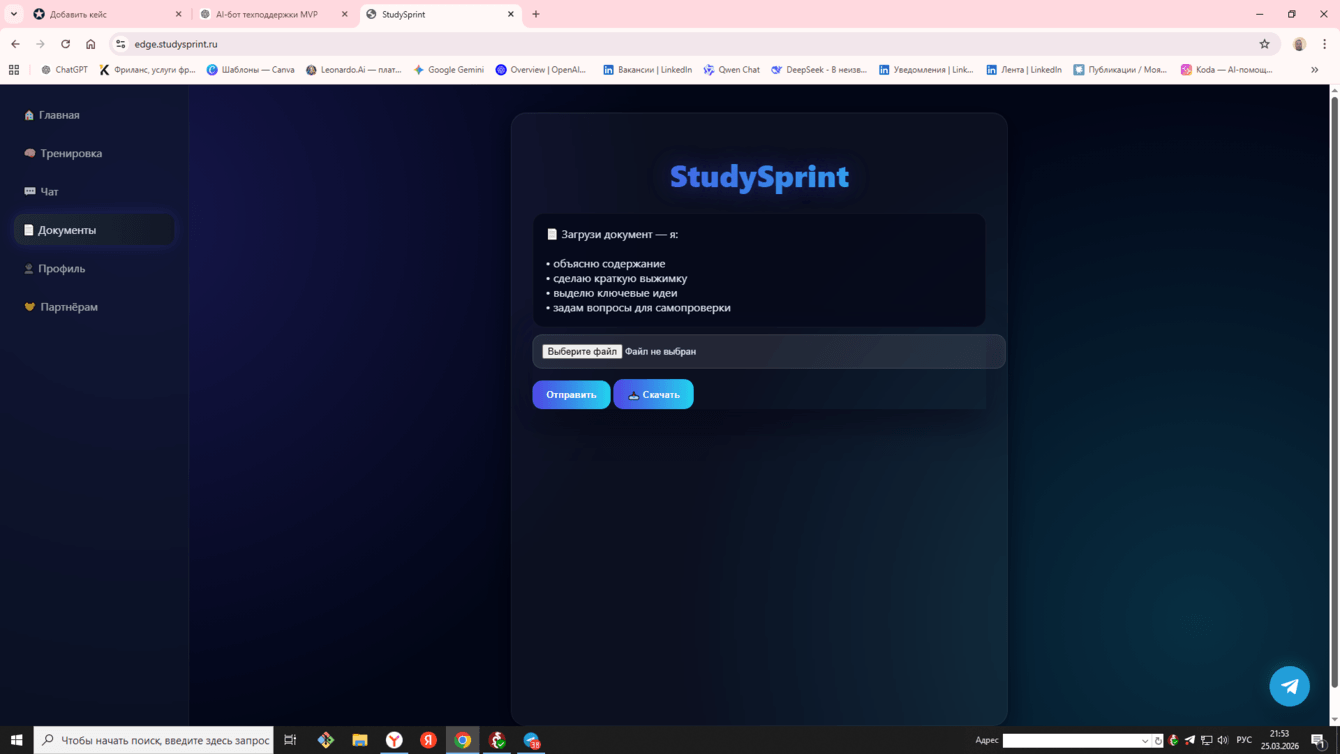Close the StudySprint browser tab
Screen dimensions: 1340x754
tap(511, 14)
